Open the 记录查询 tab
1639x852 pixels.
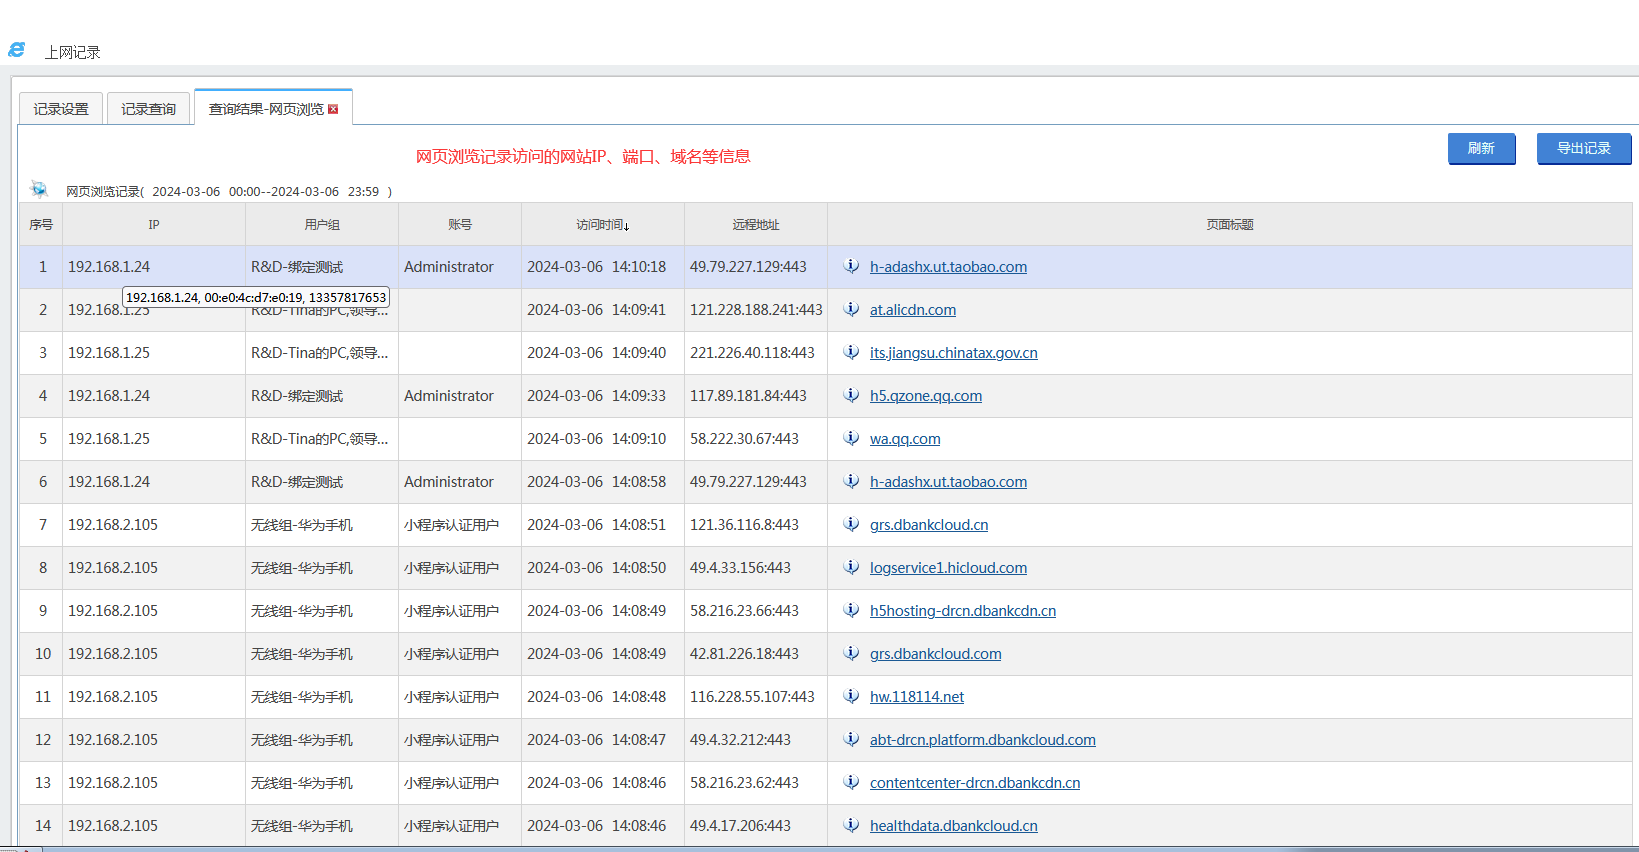tap(148, 109)
